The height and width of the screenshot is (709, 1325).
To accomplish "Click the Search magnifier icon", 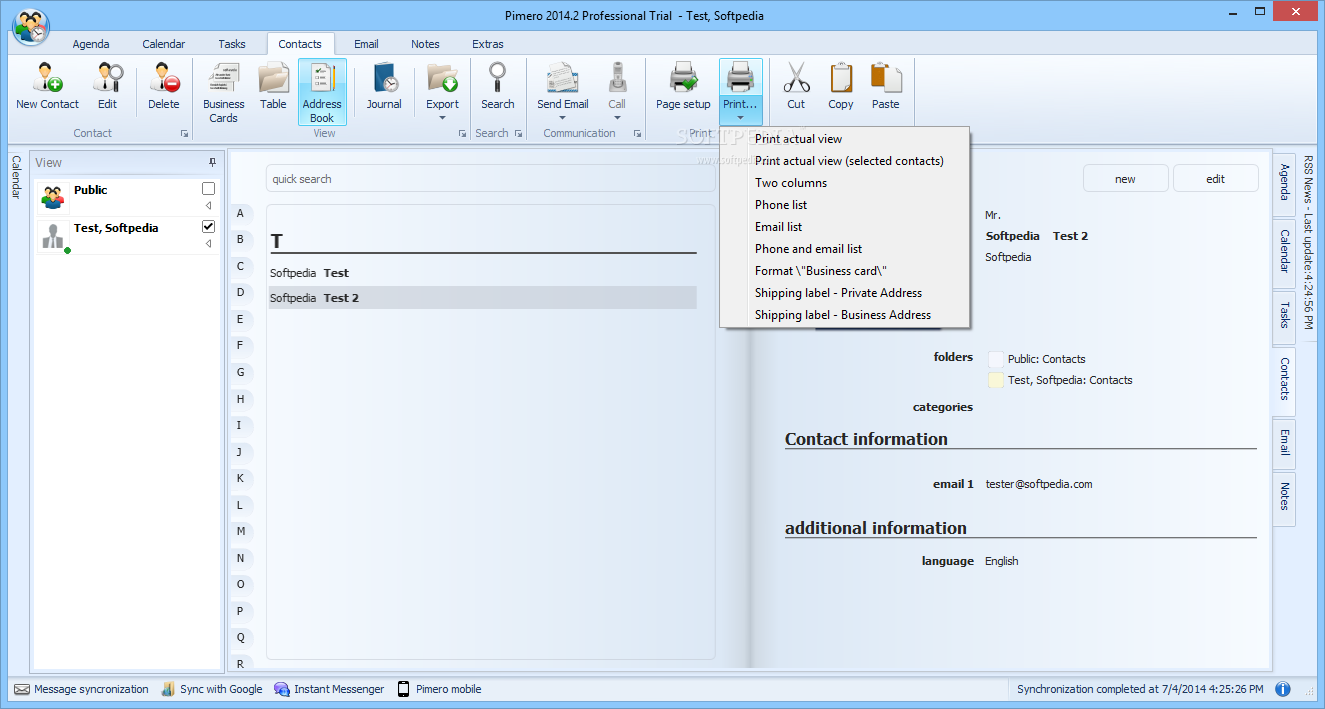I will [x=497, y=78].
